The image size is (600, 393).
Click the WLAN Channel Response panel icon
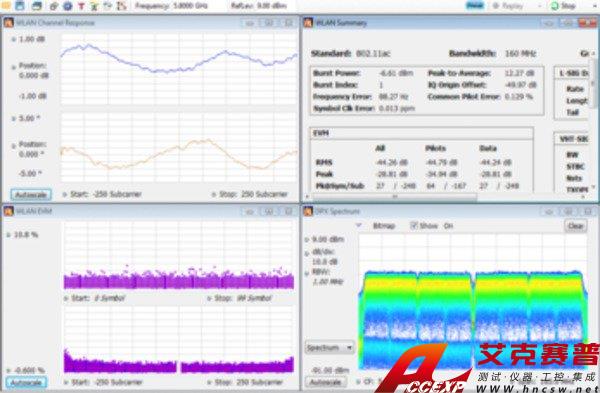click(8, 23)
